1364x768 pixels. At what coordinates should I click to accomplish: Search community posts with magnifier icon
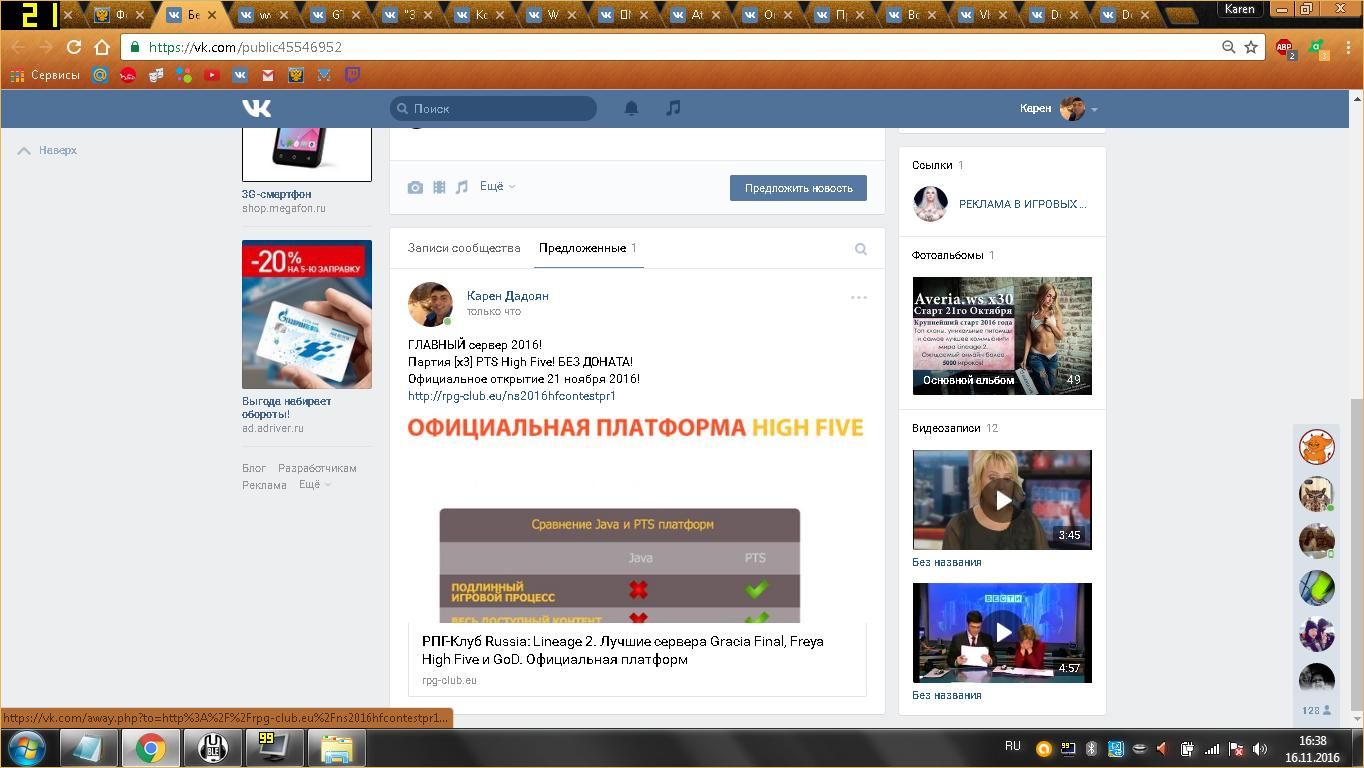(x=860, y=249)
